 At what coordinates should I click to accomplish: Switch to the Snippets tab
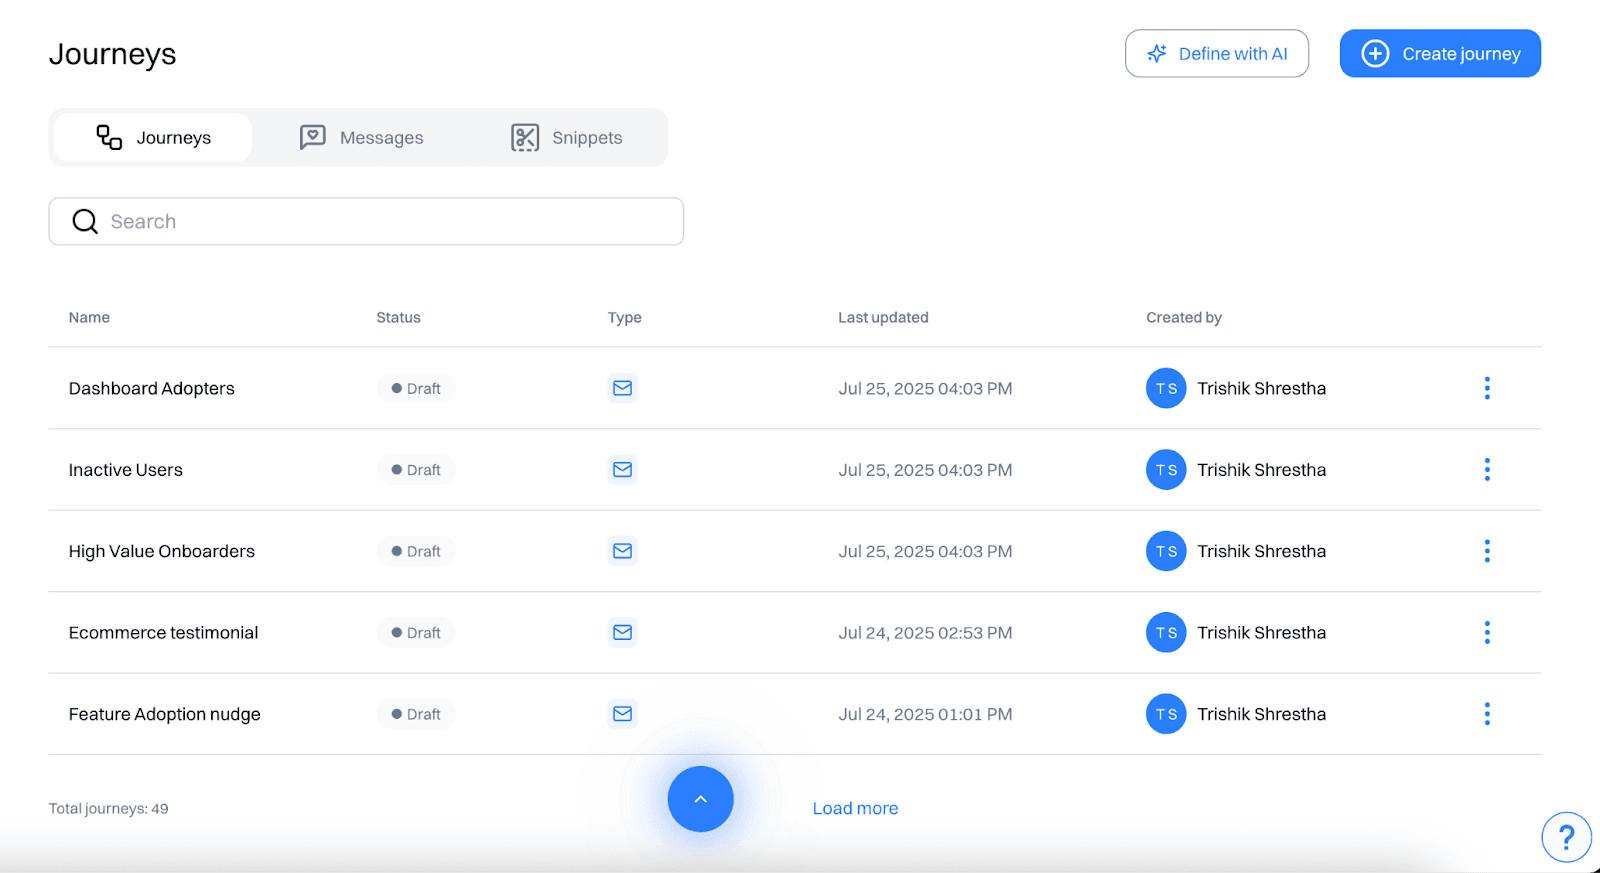pyautogui.click(x=567, y=138)
